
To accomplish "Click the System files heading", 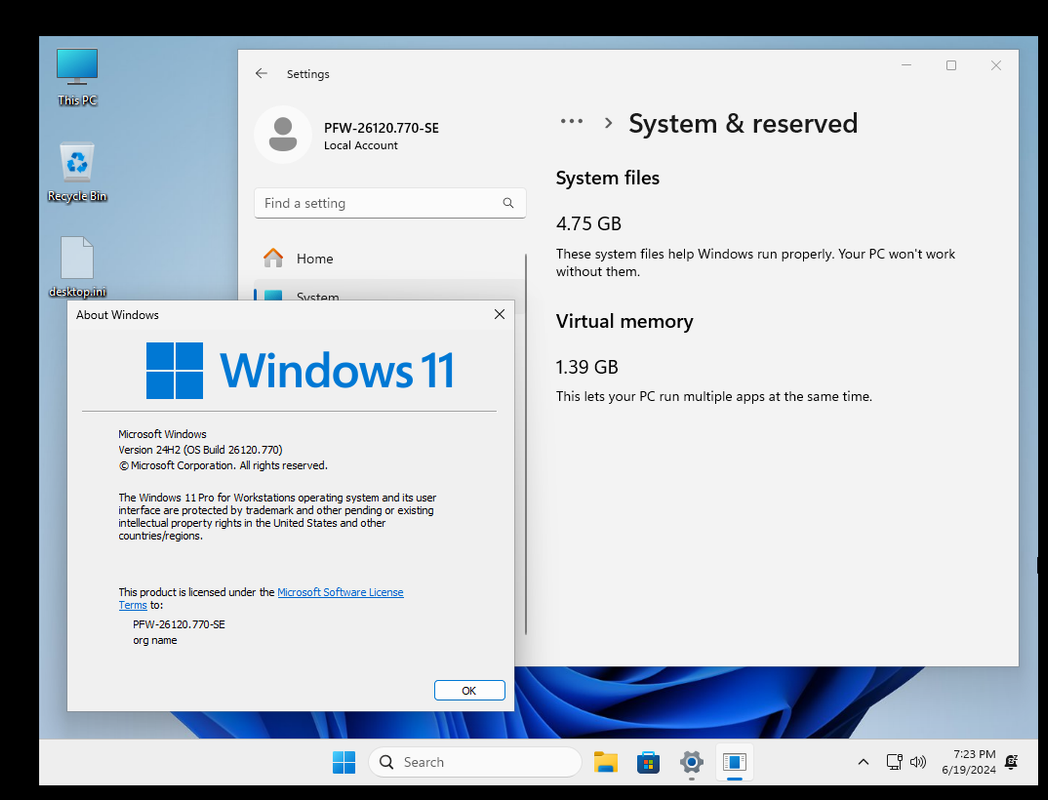I will (608, 178).
